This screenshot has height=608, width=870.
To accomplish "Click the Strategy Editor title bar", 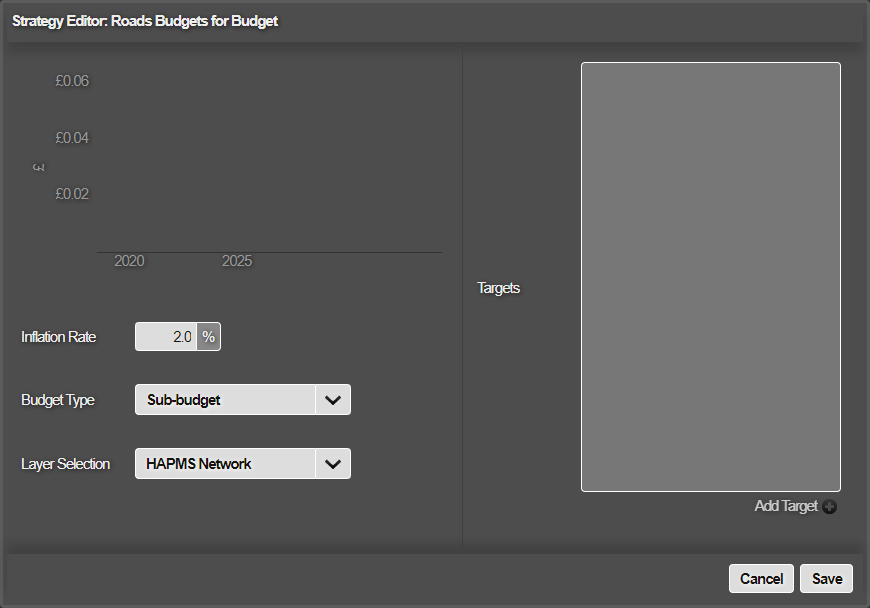I will point(435,21).
